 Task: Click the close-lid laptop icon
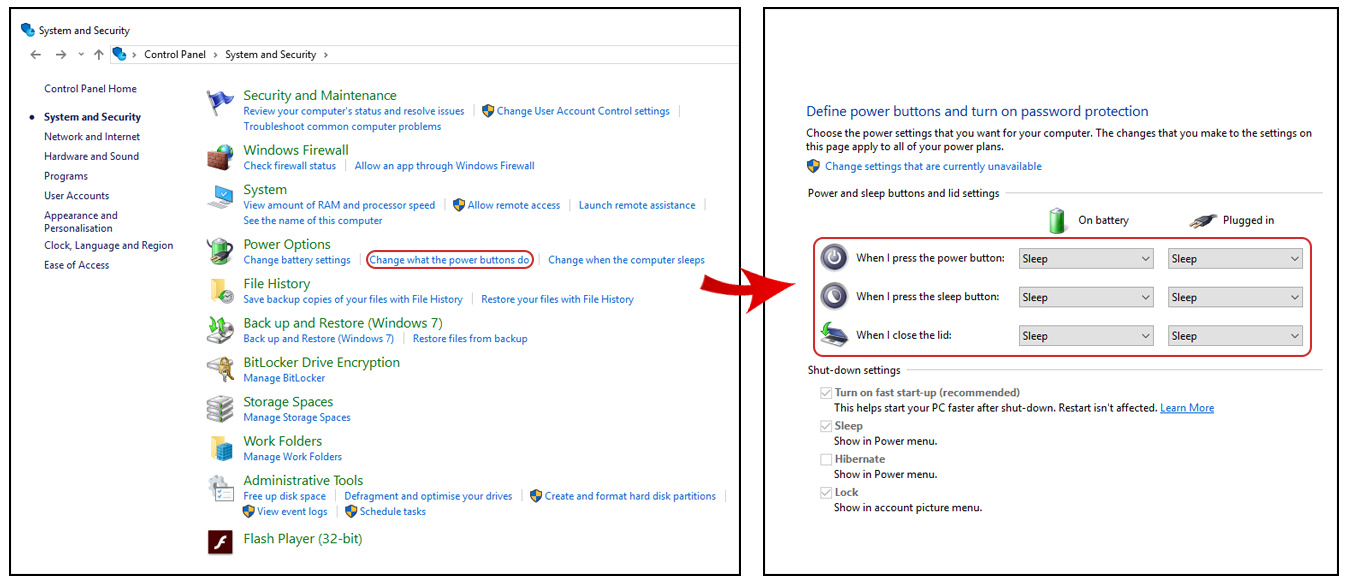pyautogui.click(x=834, y=334)
